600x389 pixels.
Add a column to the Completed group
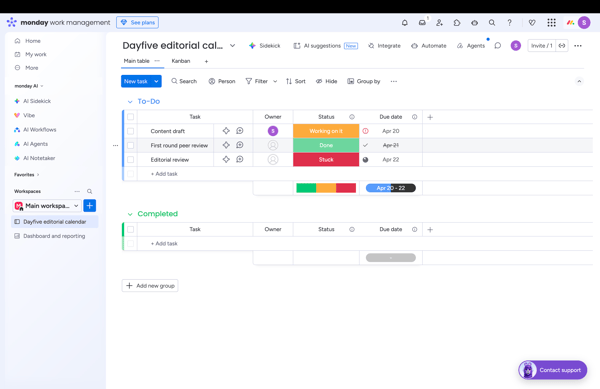click(430, 229)
